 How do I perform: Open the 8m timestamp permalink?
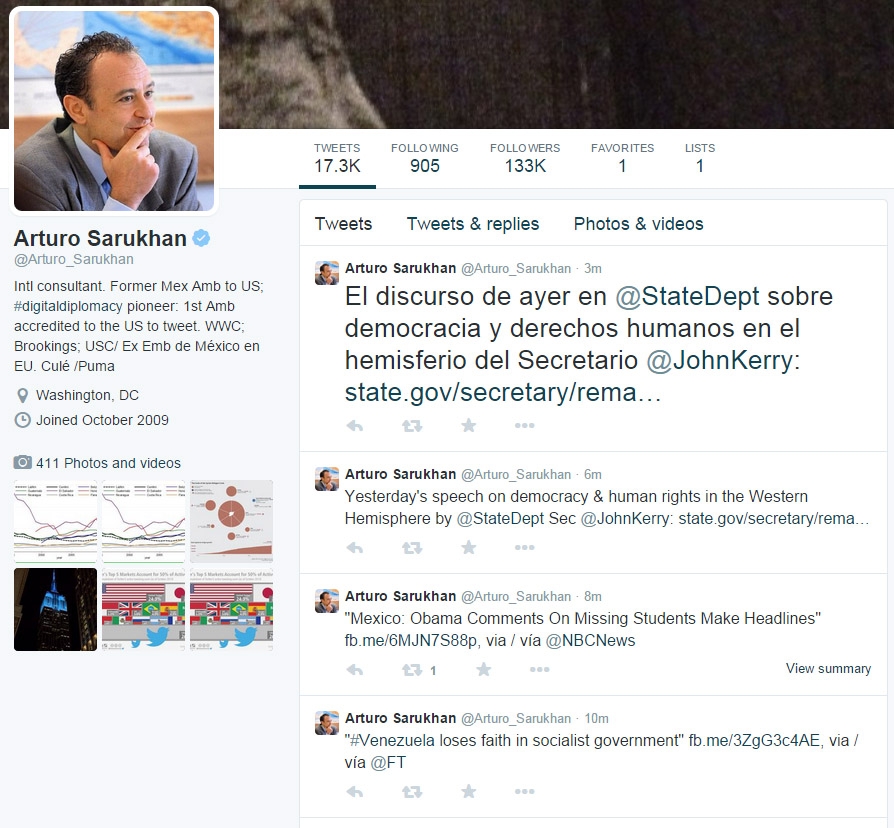(592, 596)
